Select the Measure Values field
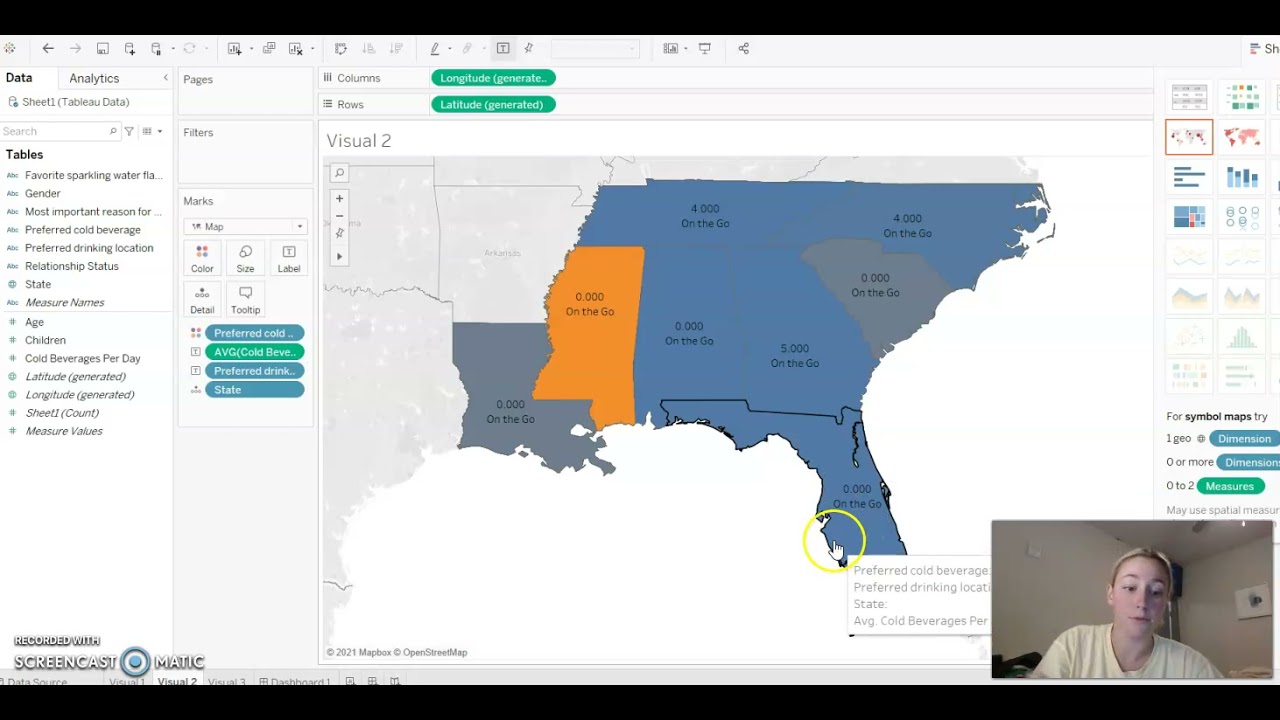 [x=64, y=431]
